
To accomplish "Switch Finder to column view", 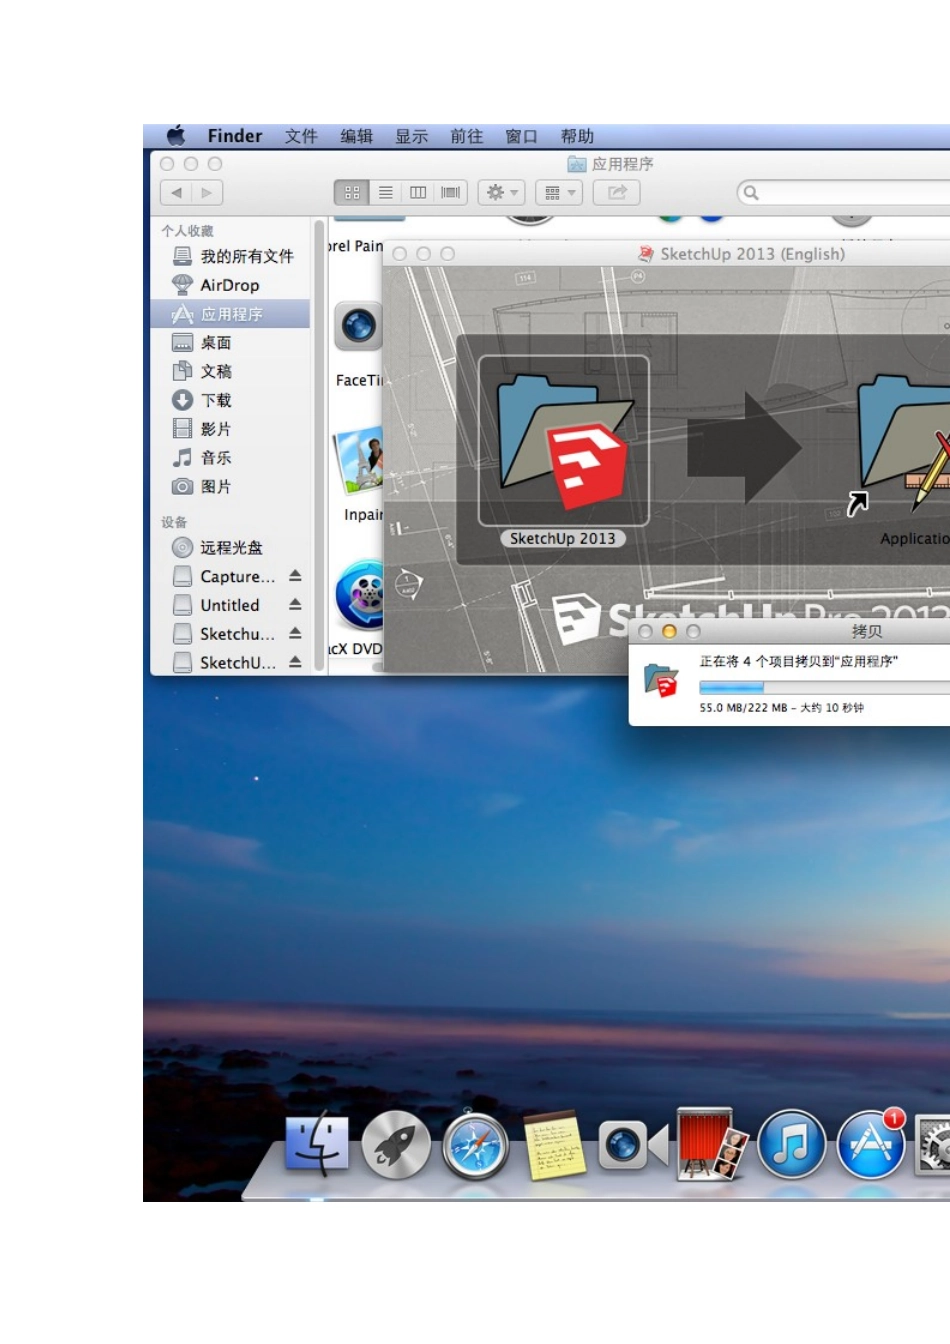I will coord(418,193).
